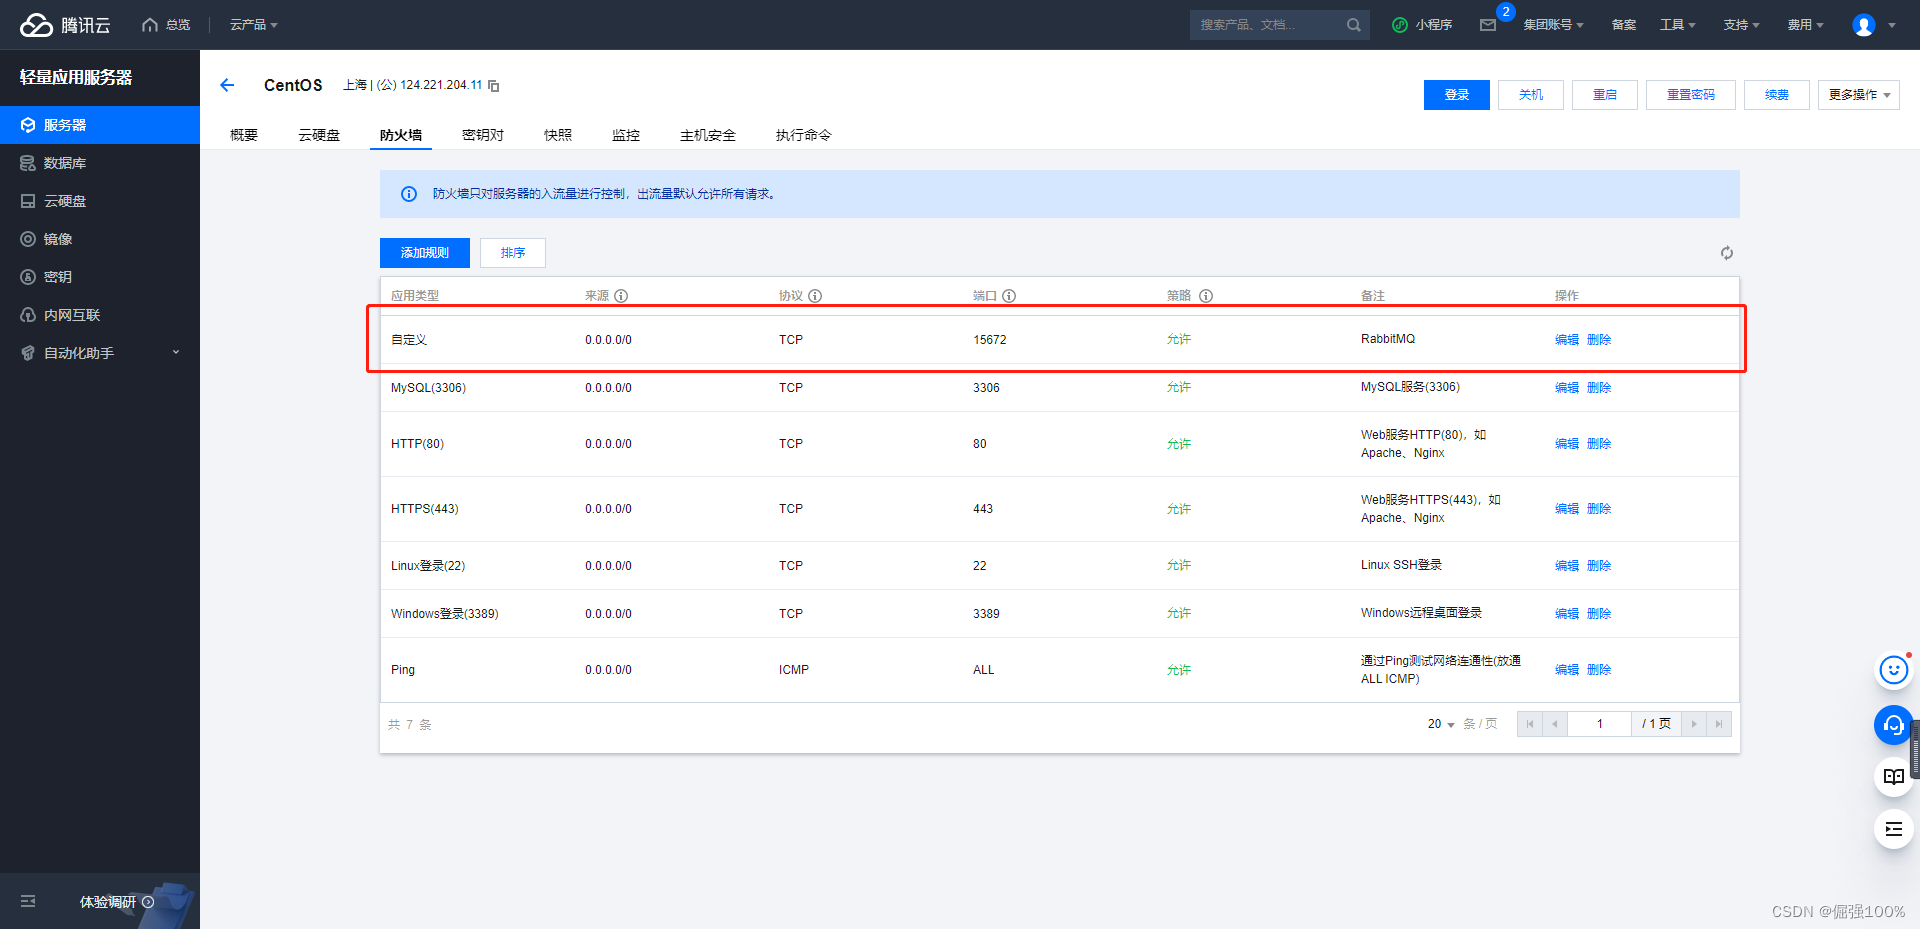Viewport: 1920px width, 929px height.
Task: Click the info icon next to 端口
Action: click(1009, 296)
